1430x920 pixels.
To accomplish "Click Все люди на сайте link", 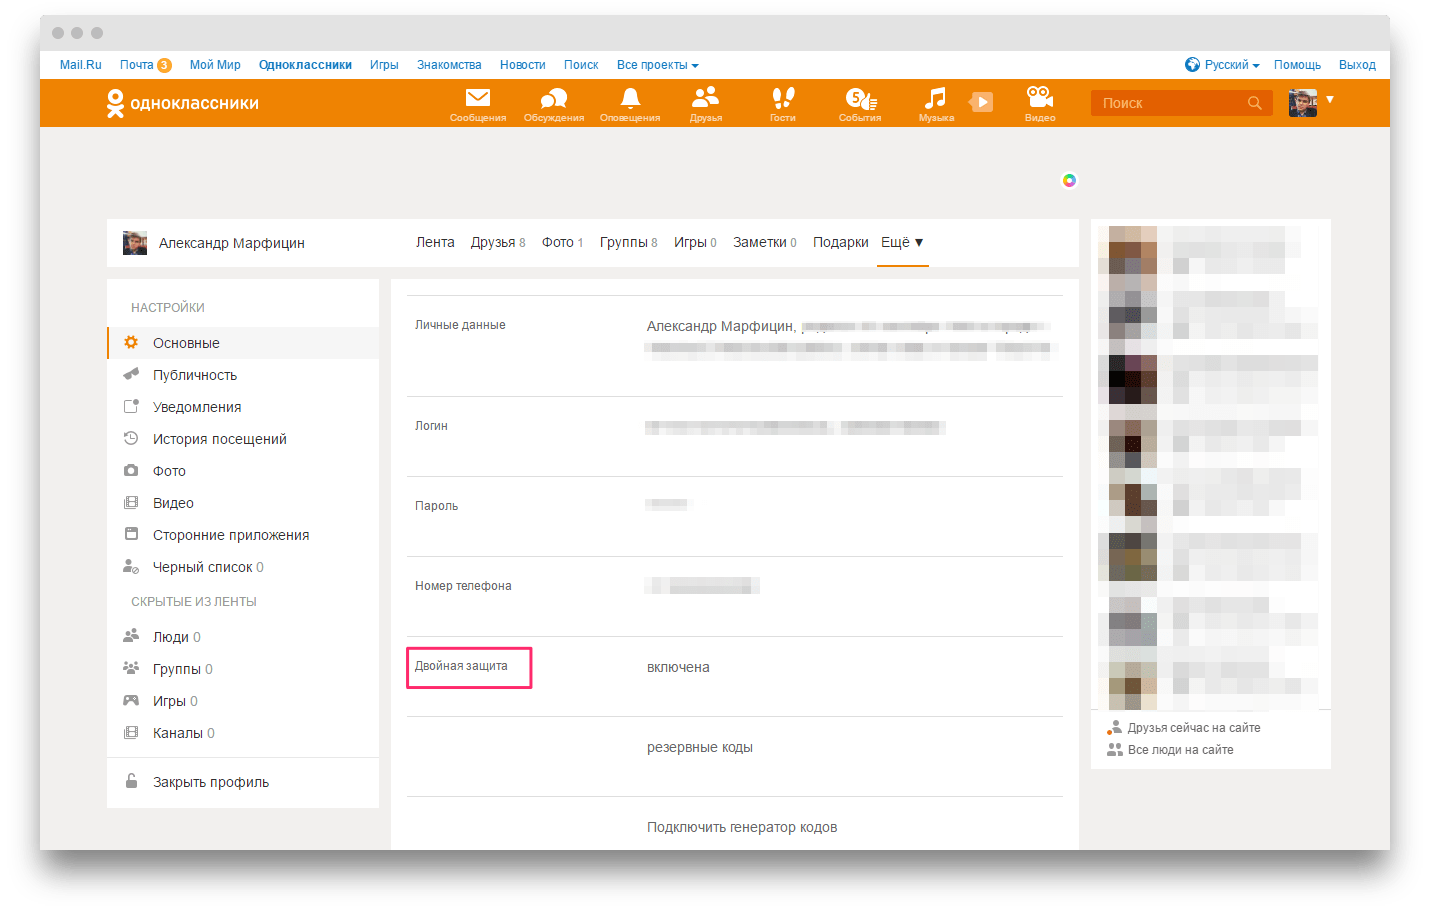I will point(1181,750).
